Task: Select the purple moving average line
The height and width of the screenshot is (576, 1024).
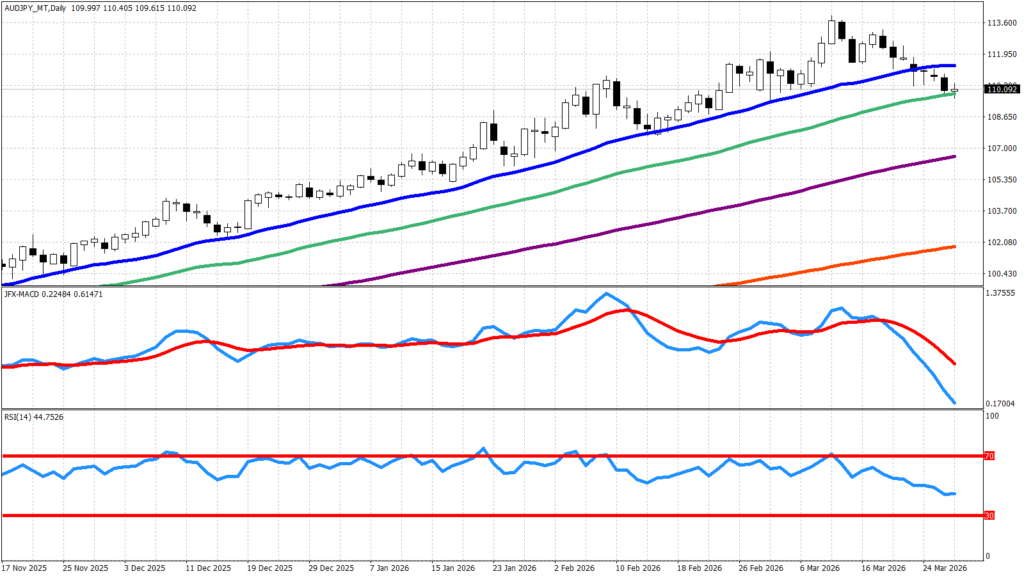Action: tap(700, 212)
